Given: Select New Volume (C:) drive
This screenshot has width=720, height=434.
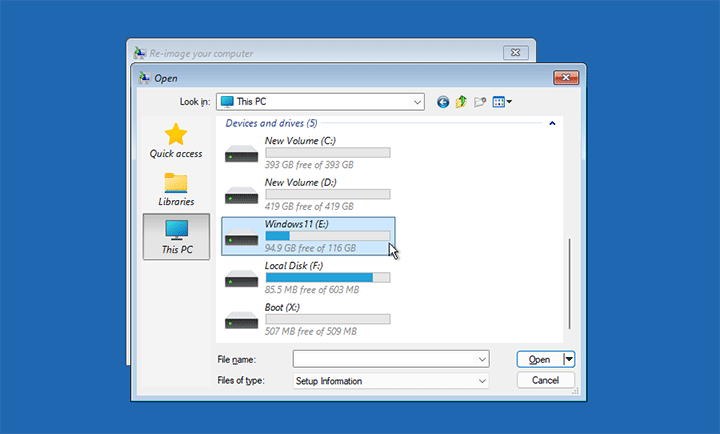Looking at the screenshot, I should point(308,153).
